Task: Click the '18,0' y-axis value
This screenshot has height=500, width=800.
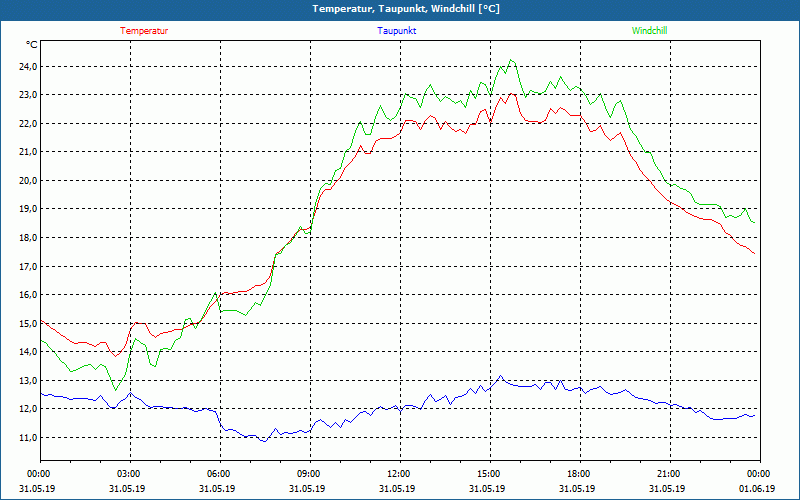Action: coord(28,238)
